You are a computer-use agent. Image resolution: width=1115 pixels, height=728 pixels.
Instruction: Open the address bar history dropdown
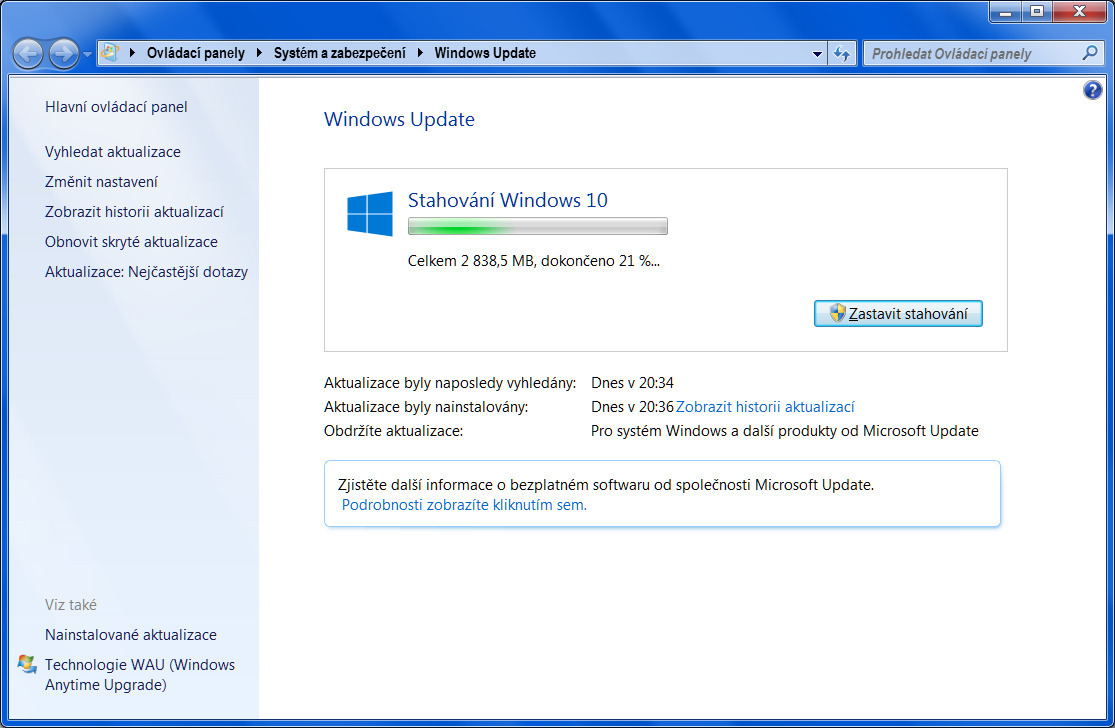817,53
